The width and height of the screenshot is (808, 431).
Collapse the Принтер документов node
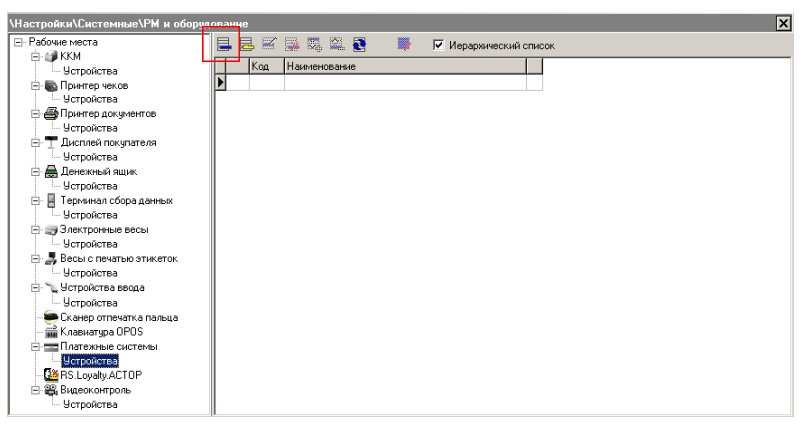click(36, 113)
